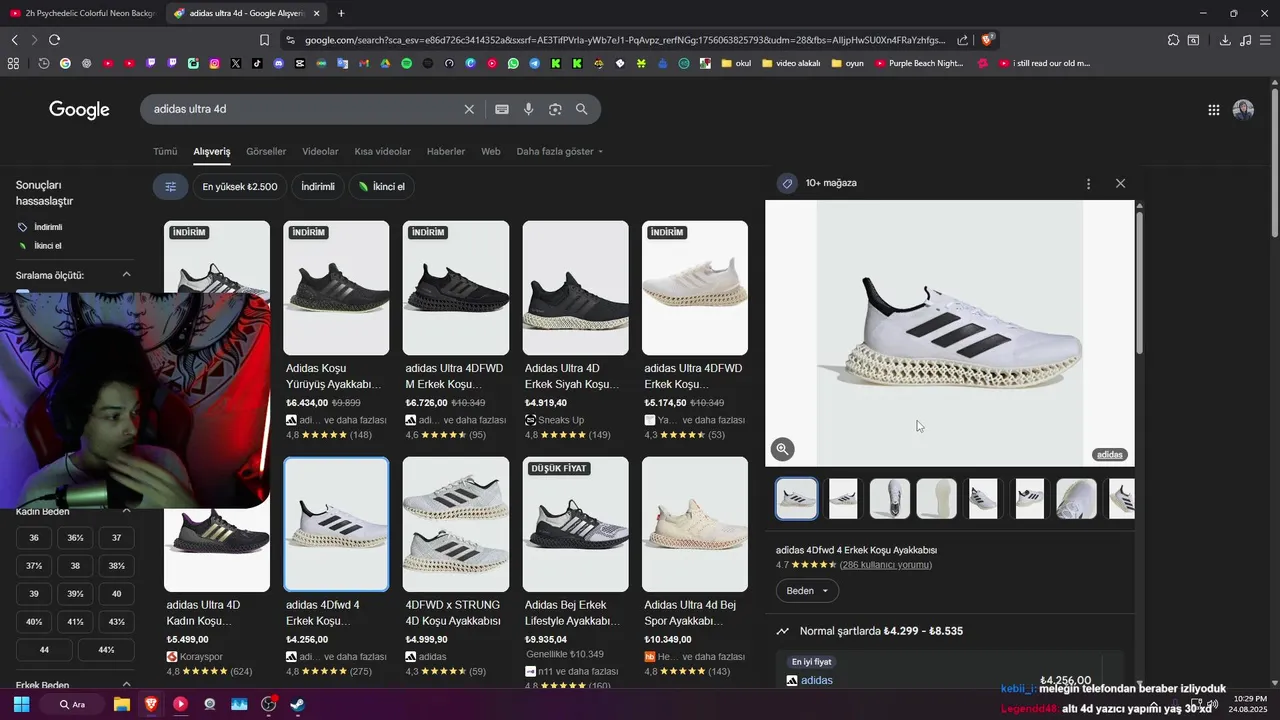
Task: Open the ChatGPT bookmark icon
Action: pos(86,63)
